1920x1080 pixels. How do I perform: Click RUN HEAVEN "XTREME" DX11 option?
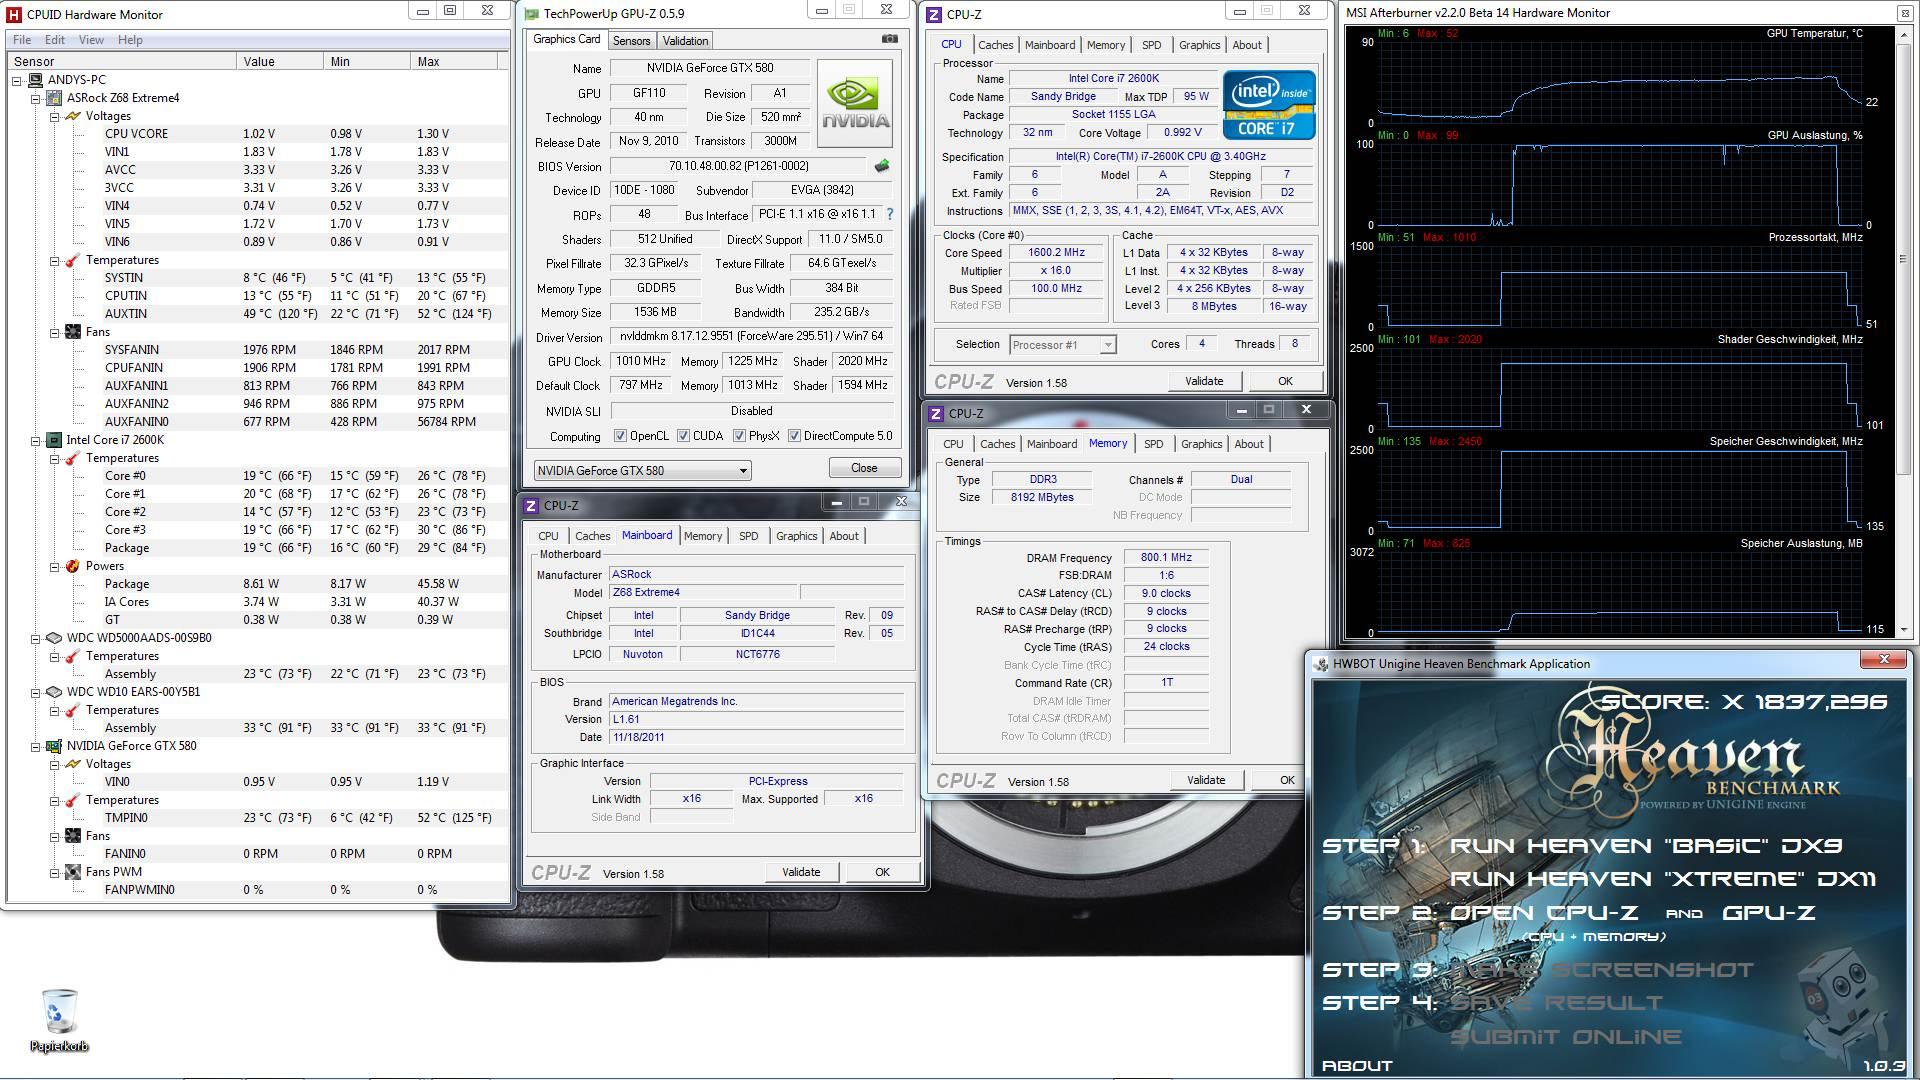[x=1663, y=879]
